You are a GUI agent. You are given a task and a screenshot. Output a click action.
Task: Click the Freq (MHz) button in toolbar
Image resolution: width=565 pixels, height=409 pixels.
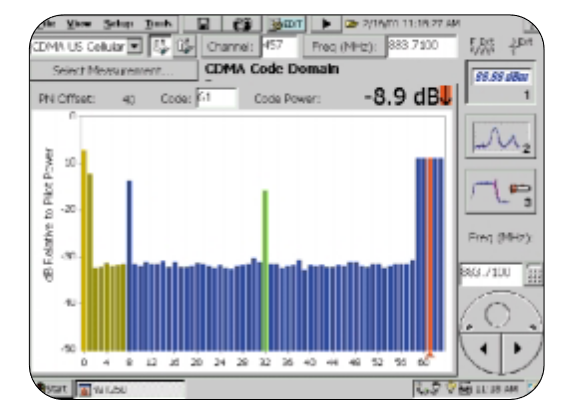click(344, 46)
